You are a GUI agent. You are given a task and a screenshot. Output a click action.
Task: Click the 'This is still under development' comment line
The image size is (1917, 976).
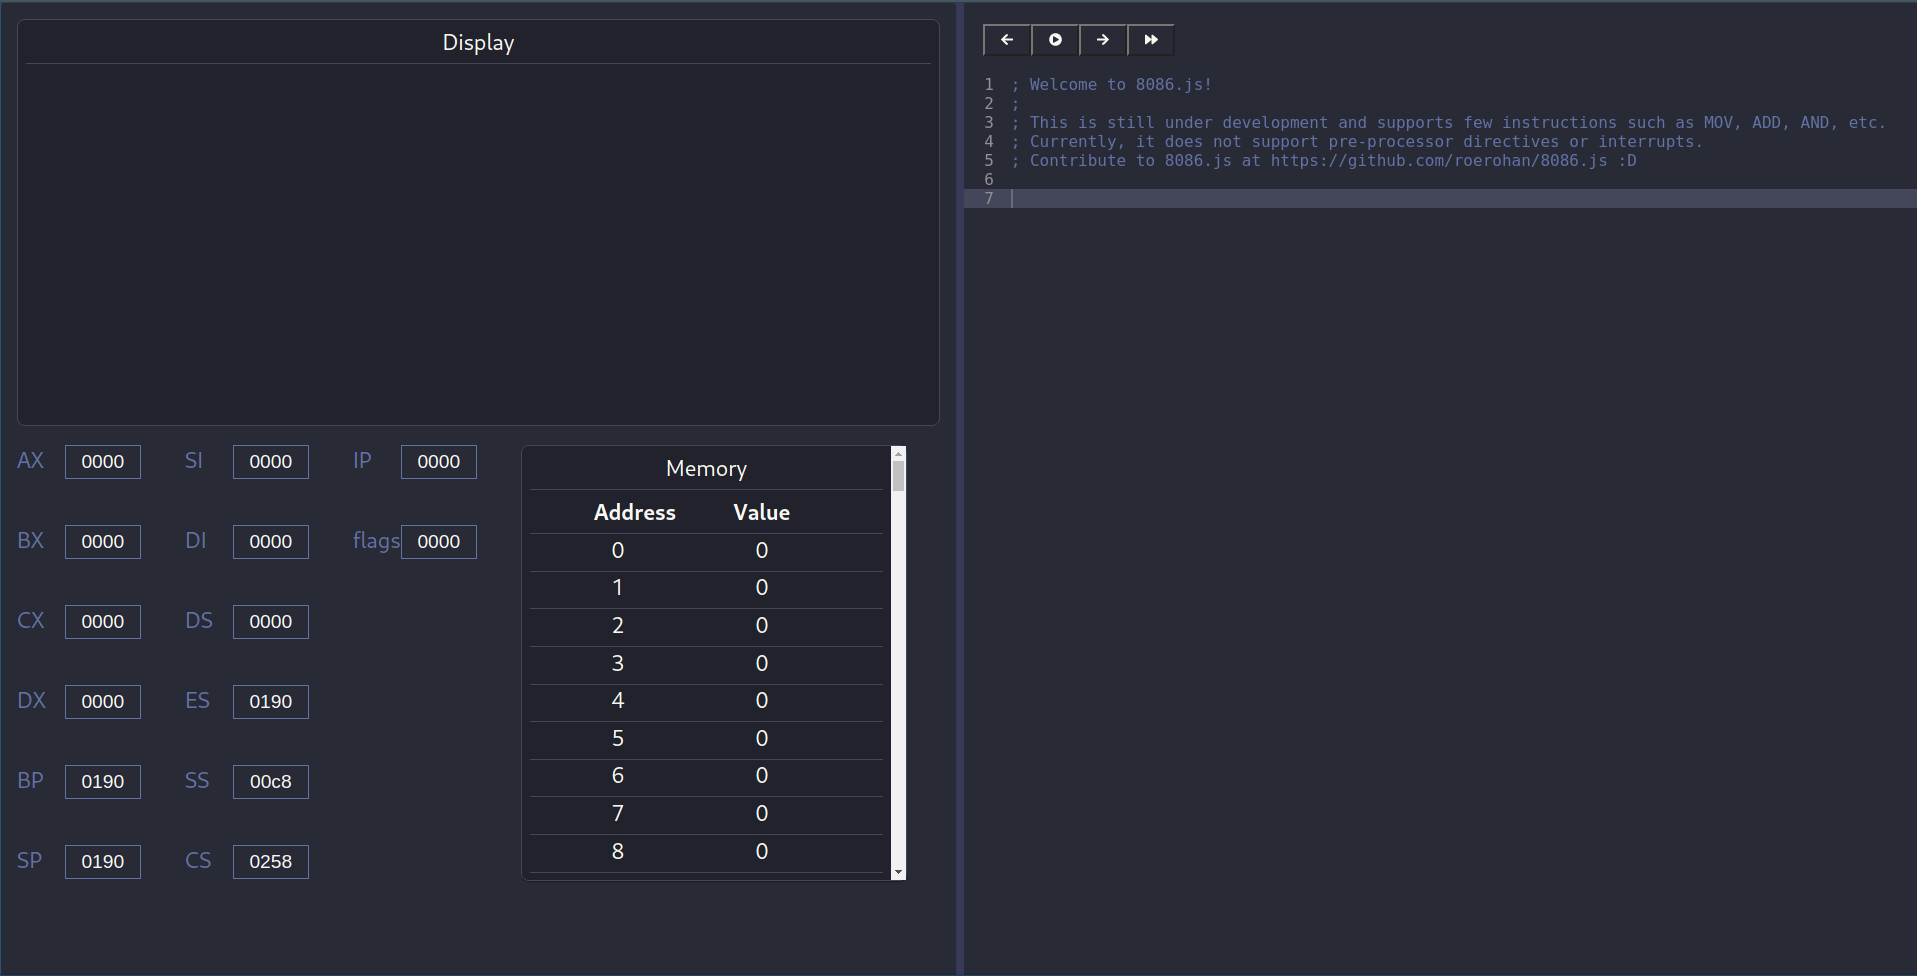[x=1448, y=123]
